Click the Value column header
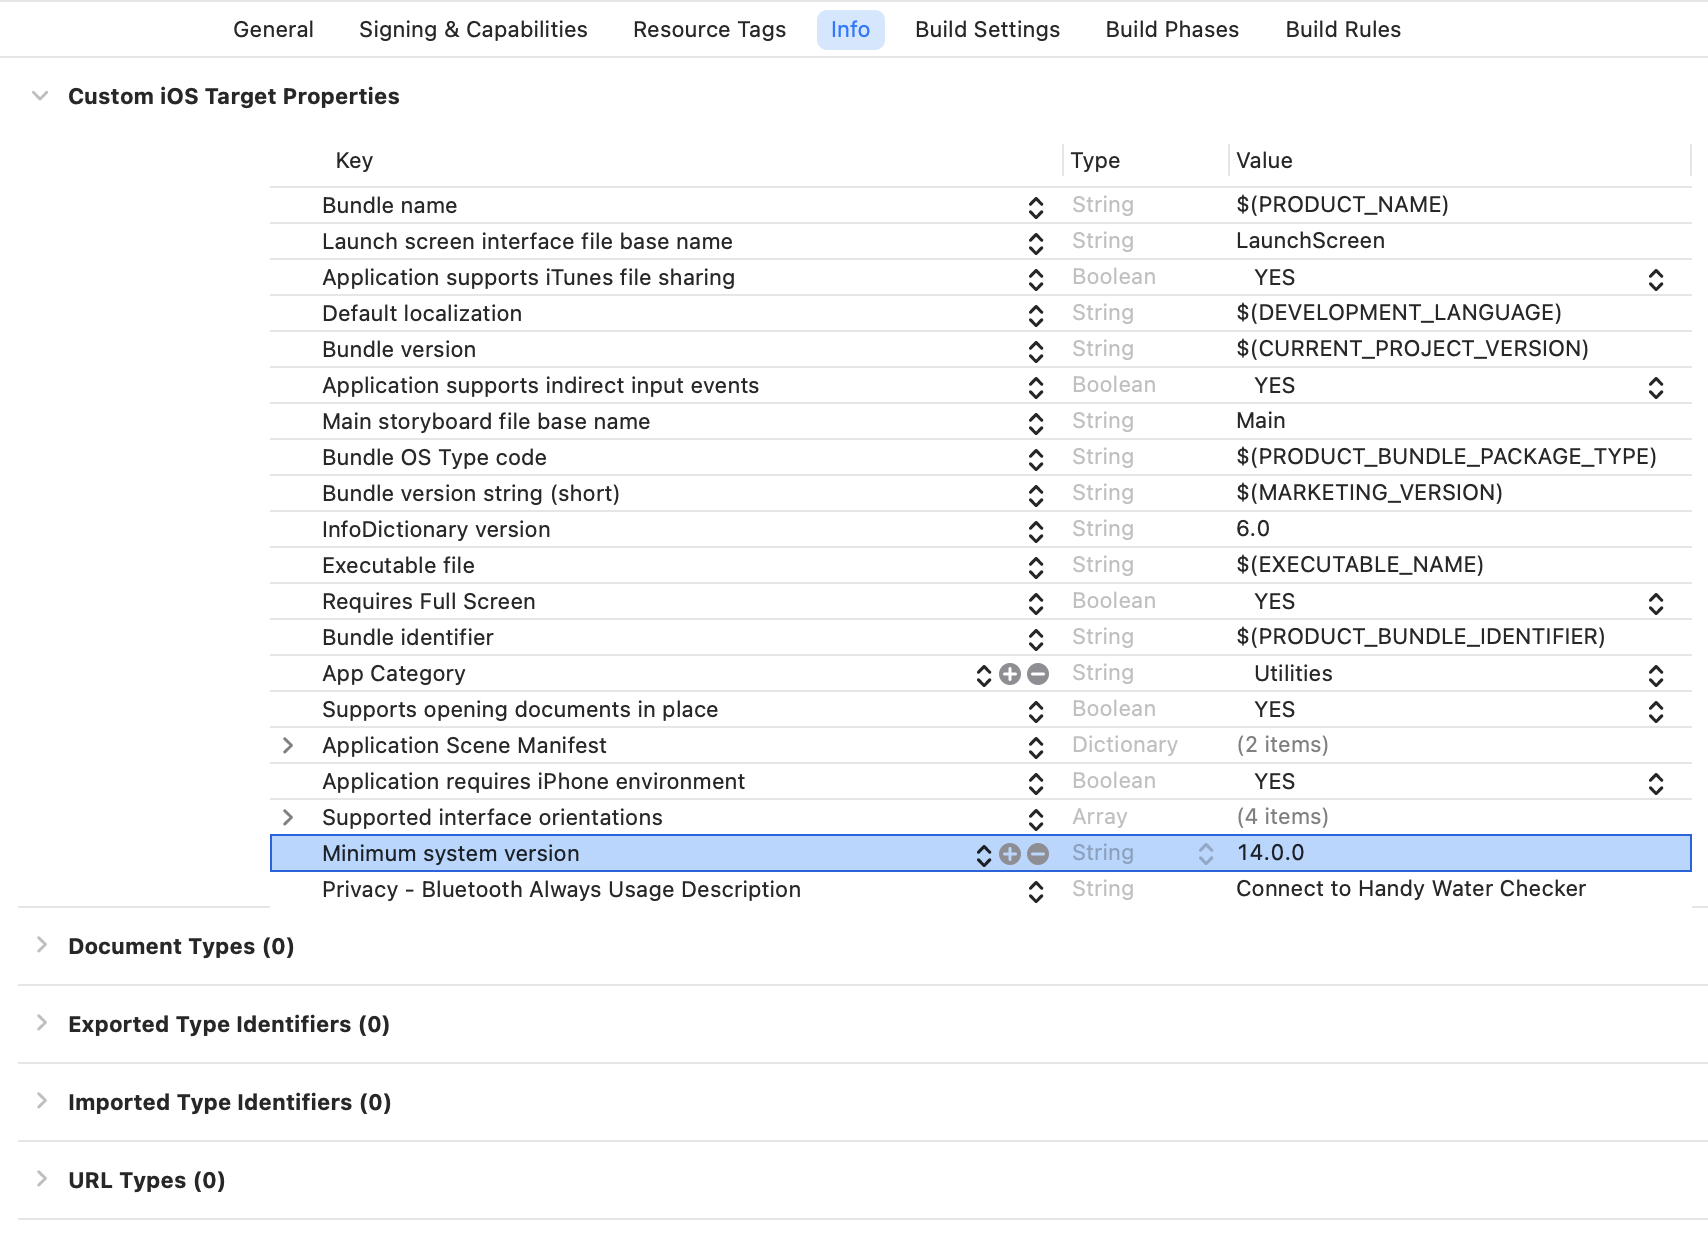The height and width of the screenshot is (1258, 1708). (1264, 161)
